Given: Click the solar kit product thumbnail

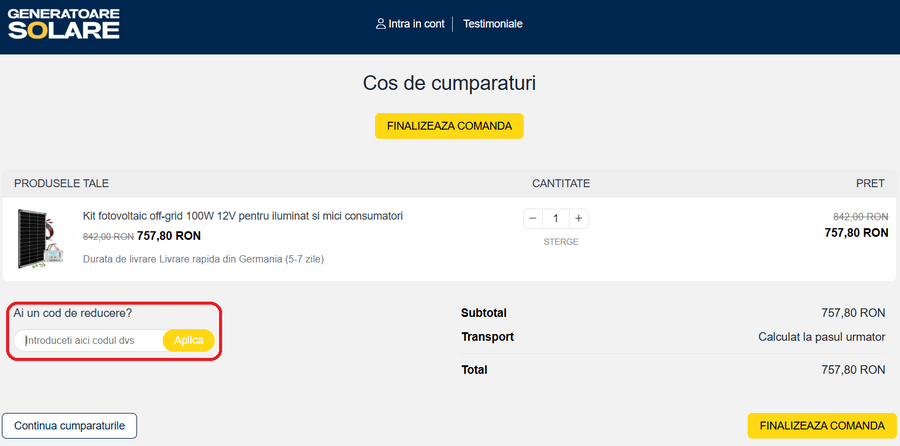Looking at the screenshot, I should click(40, 239).
